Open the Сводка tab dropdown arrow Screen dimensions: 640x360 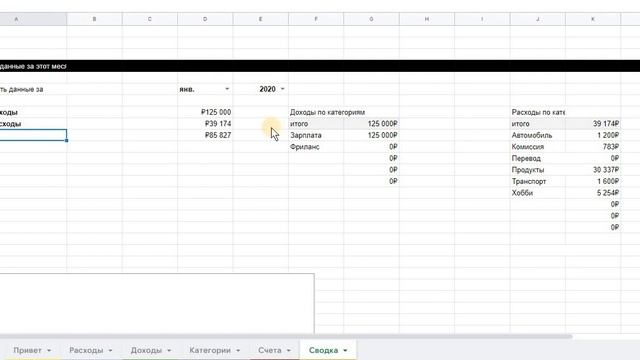coord(345,351)
